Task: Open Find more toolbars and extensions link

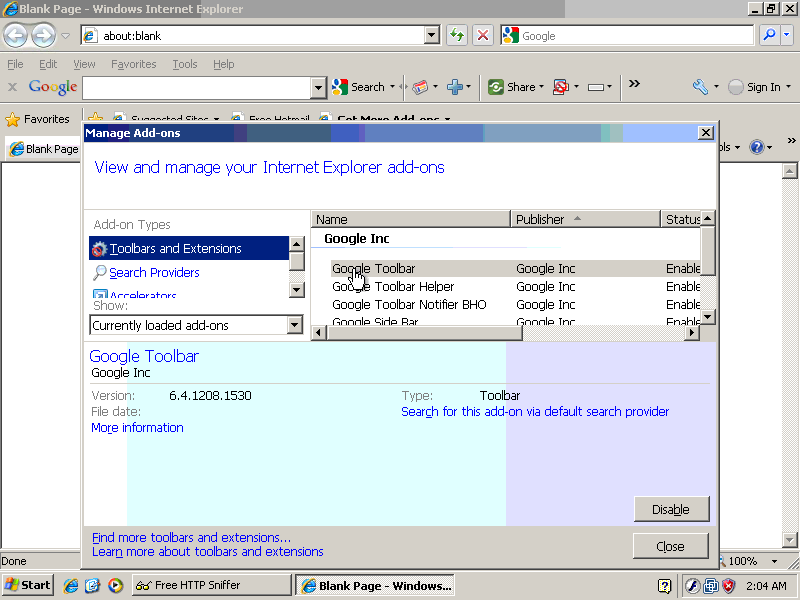Action: (x=191, y=538)
